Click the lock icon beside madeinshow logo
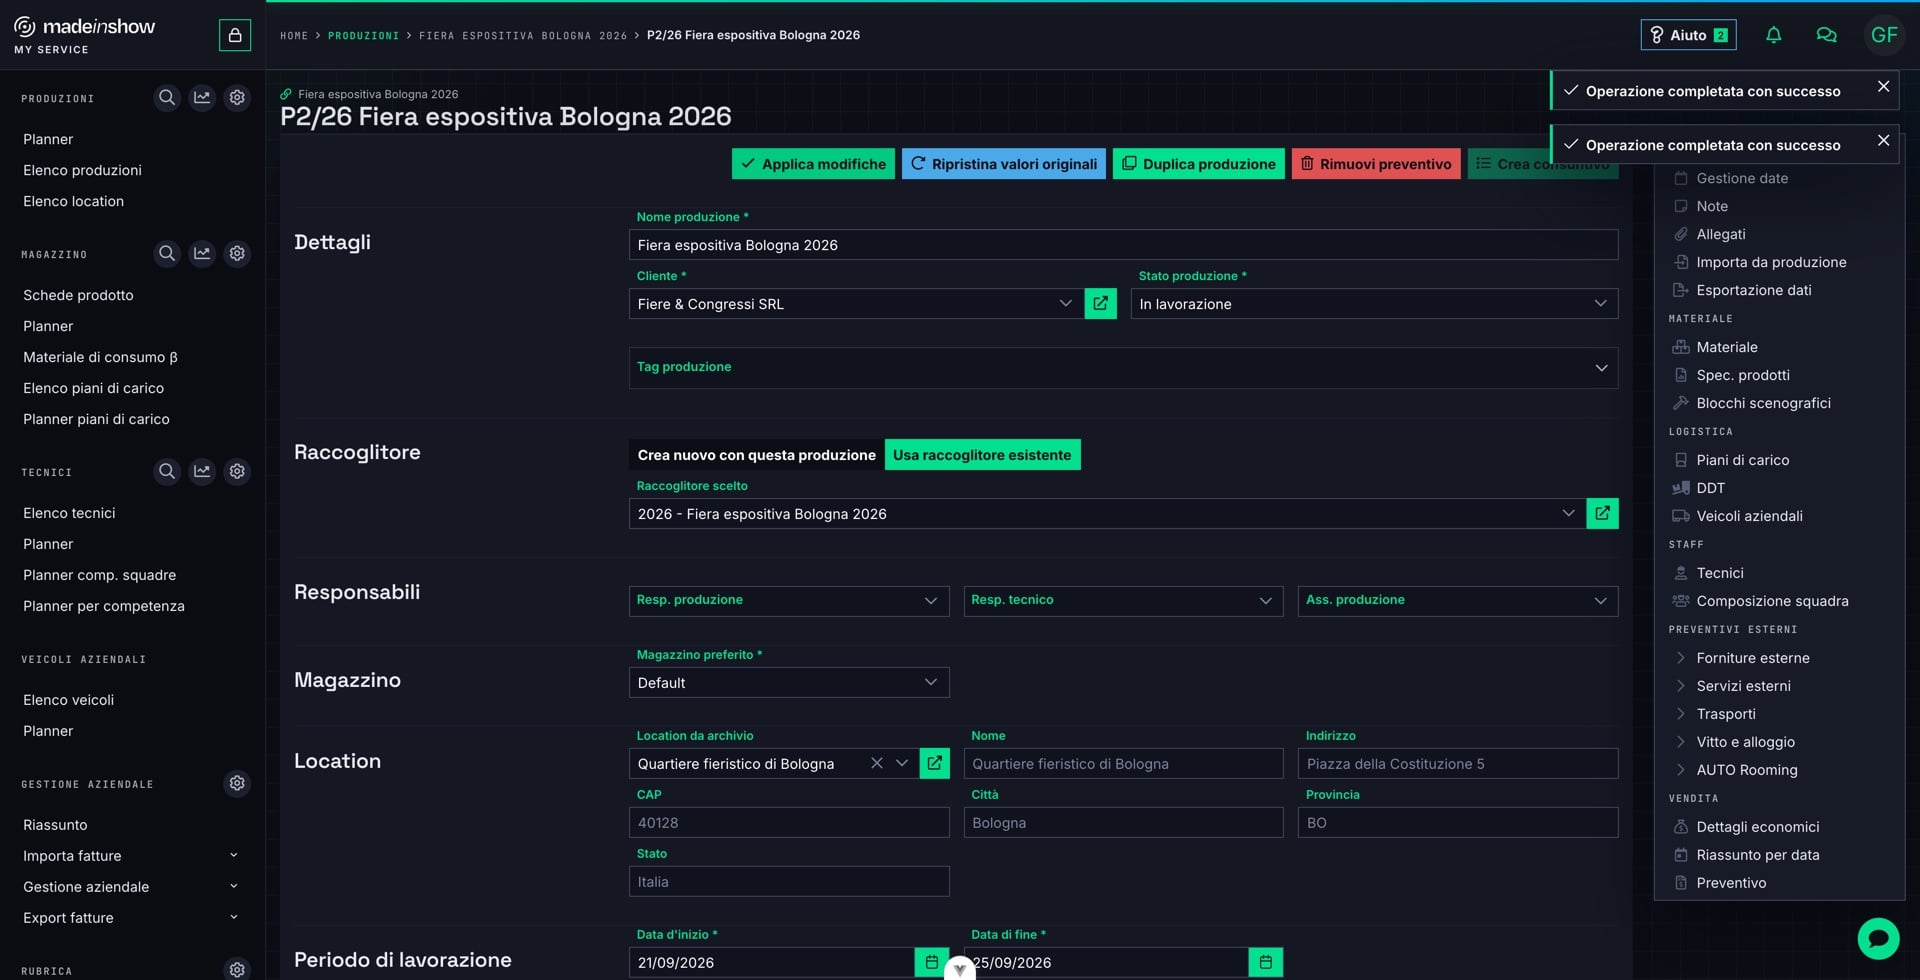Image resolution: width=1920 pixels, height=980 pixels. pyautogui.click(x=234, y=35)
